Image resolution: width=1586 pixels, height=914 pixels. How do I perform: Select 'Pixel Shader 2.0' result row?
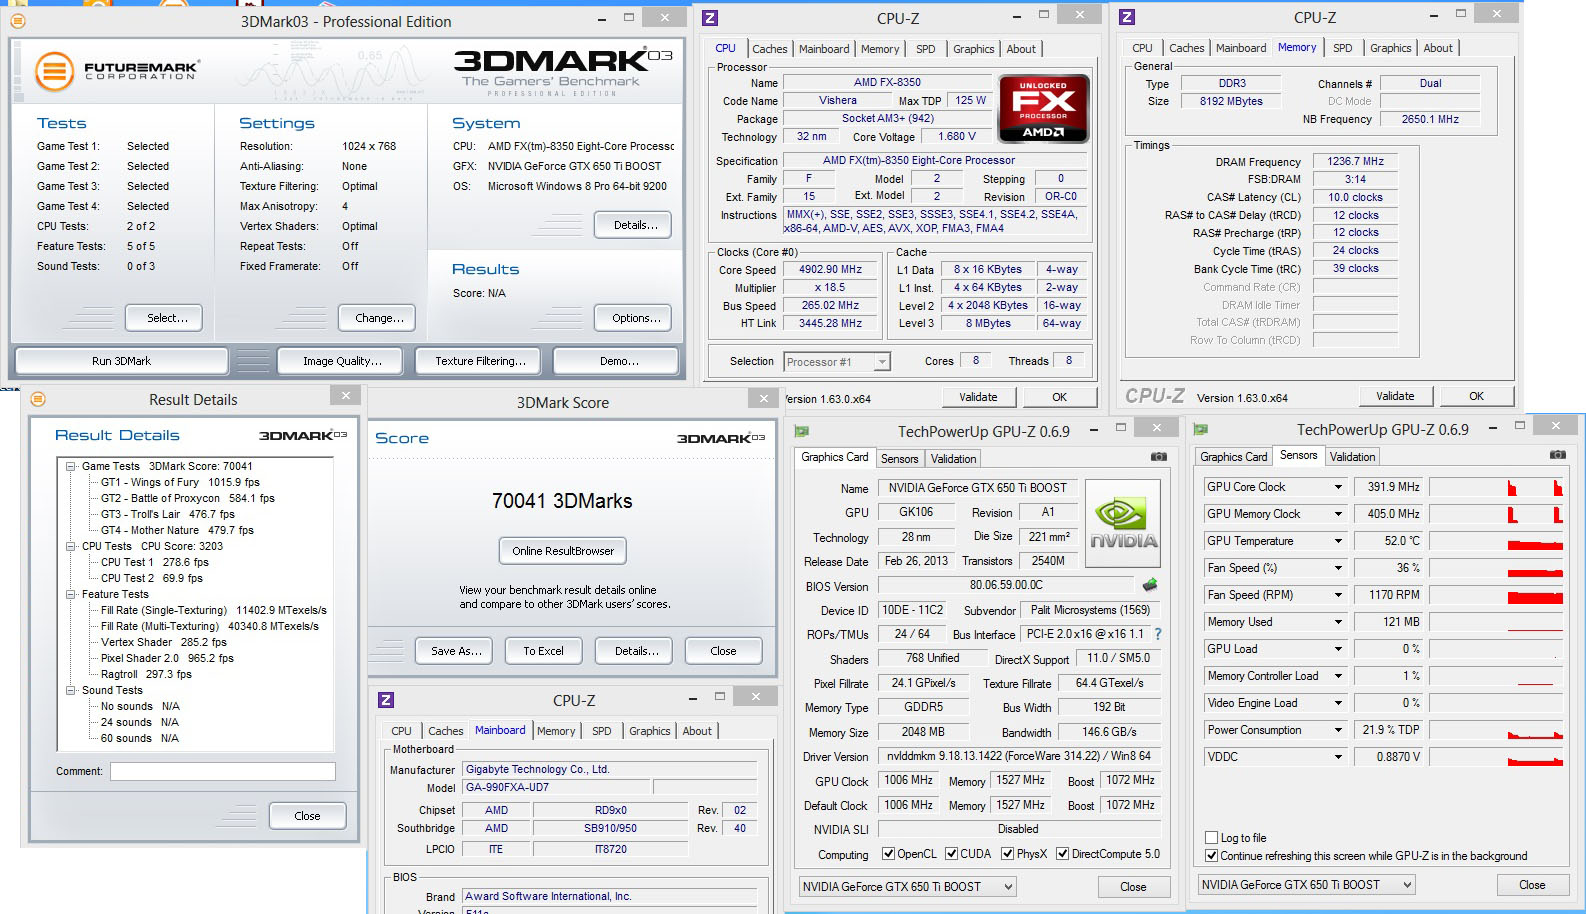[167, 658]
